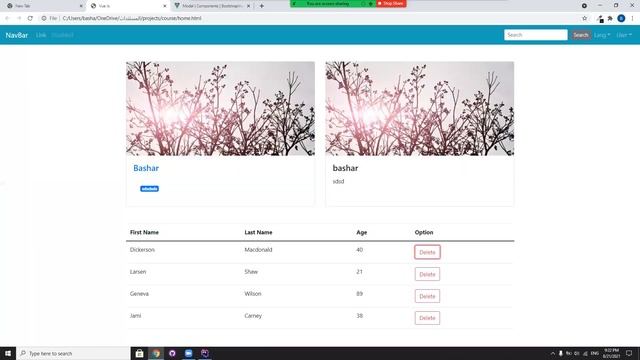Click the lowercase bashar card image
Viewport: 640px width, 360px height.
pyautogui.click(x=420, y=109)
